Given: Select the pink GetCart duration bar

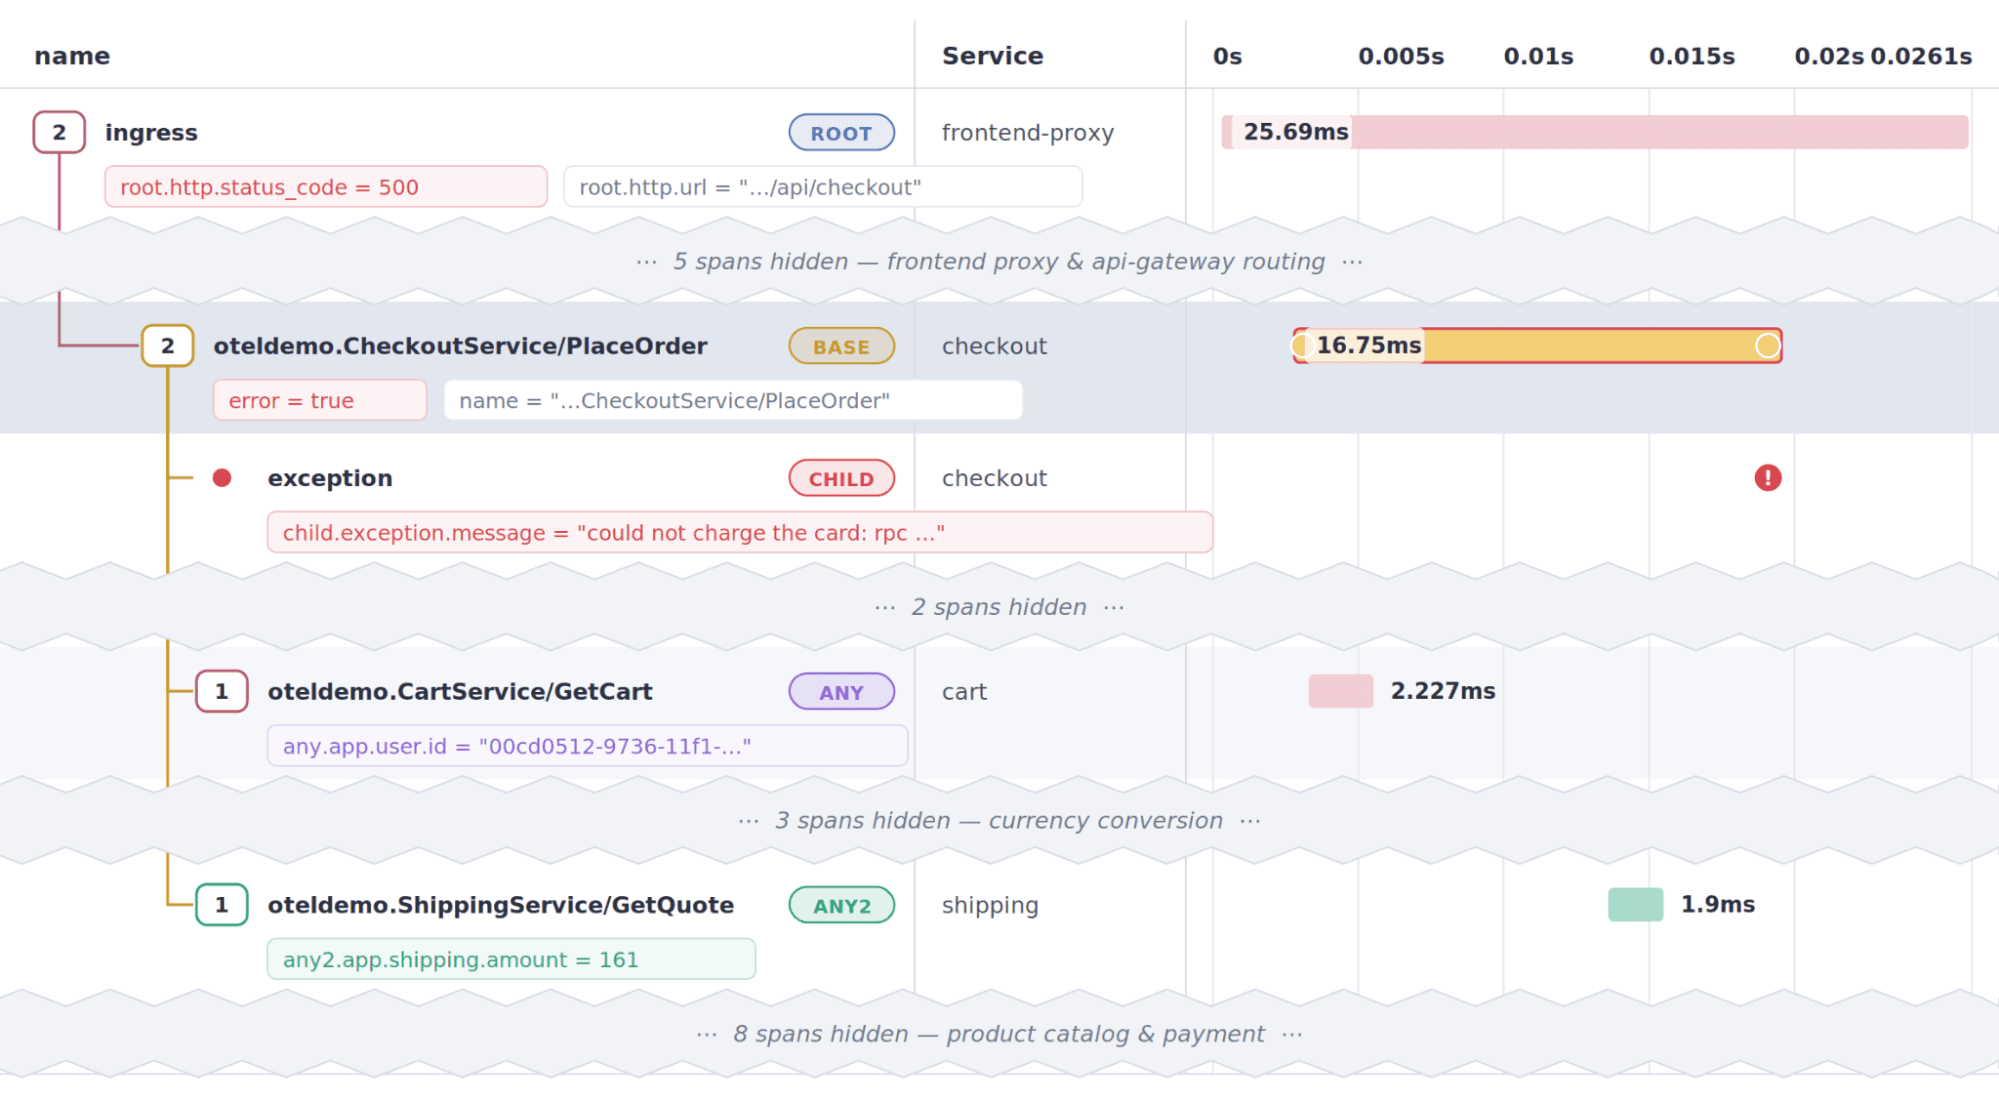Looking at the screenshot, I should click(x=1340, y=691).
